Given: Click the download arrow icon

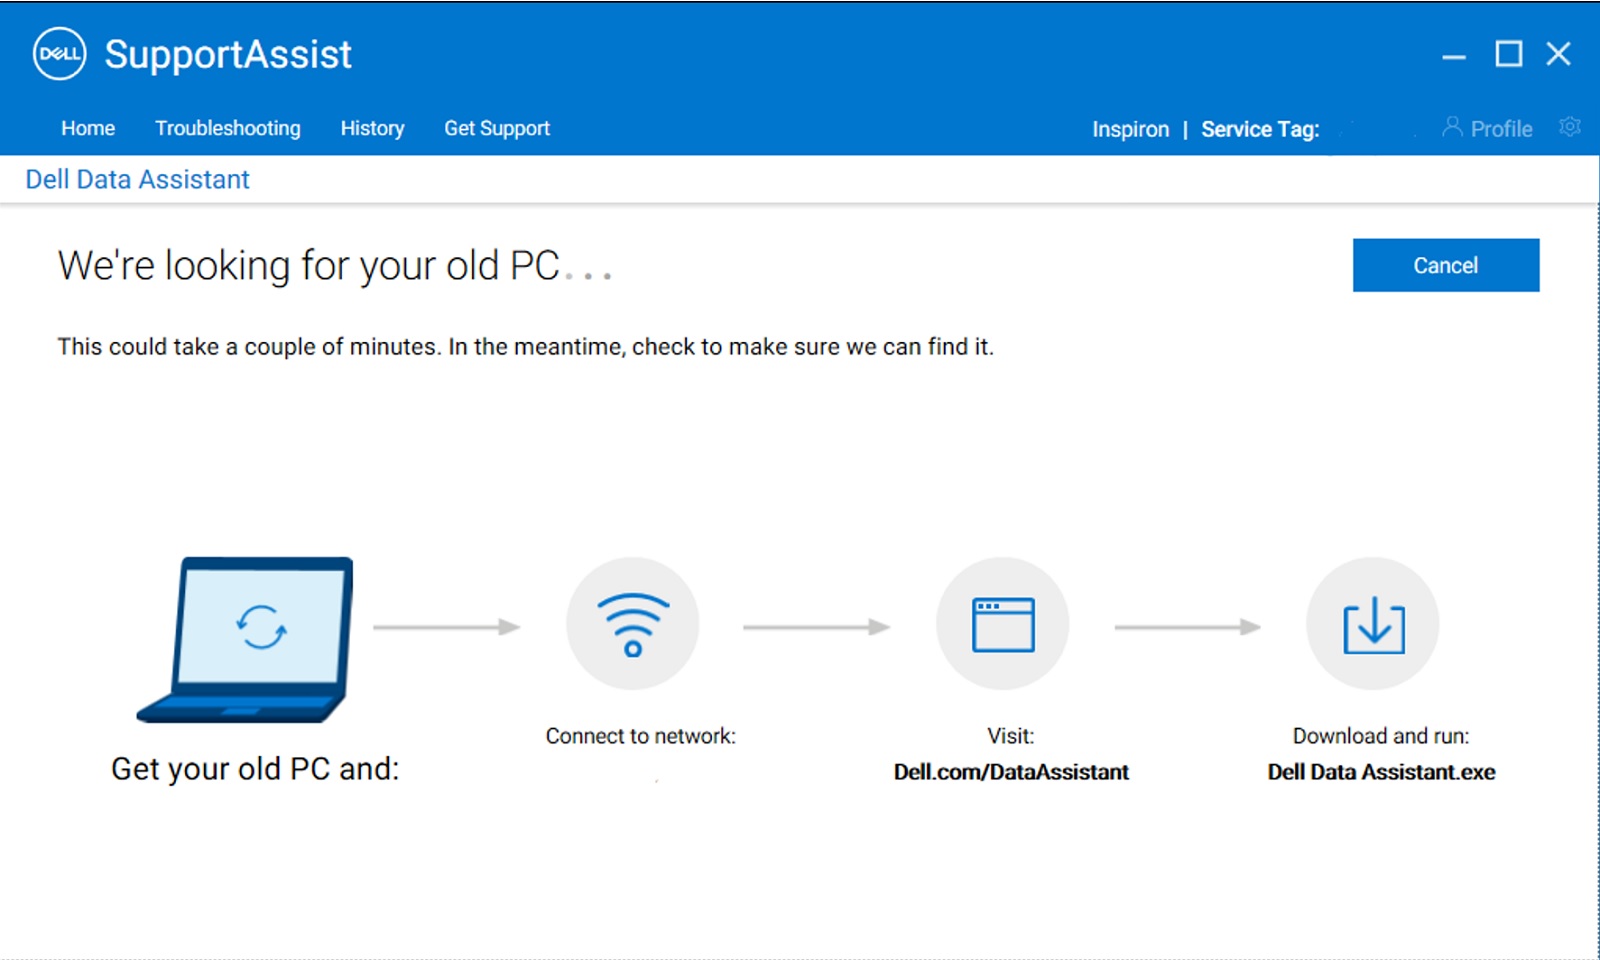Looking at the screenshot, I should [1373, 624].
